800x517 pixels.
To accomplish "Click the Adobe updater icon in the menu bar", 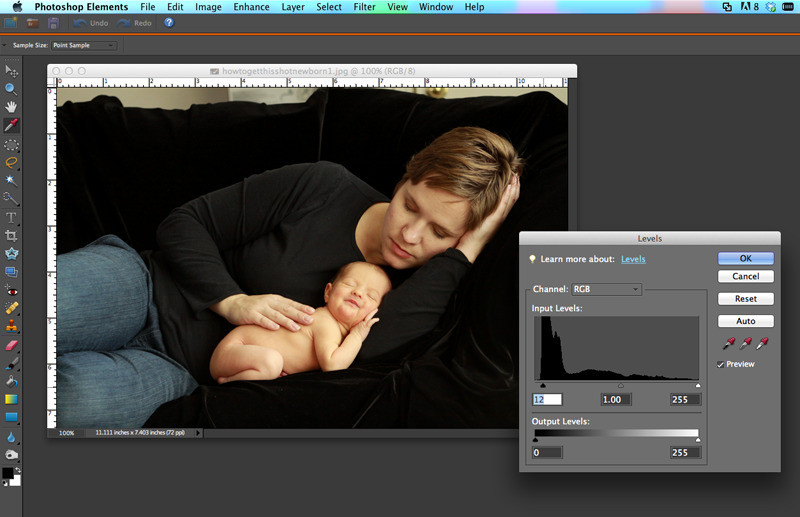I will pos(748,7).
